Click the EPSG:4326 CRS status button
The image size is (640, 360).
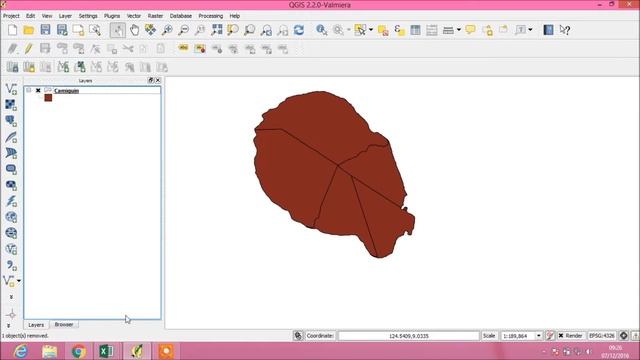[x=602, y=336]
